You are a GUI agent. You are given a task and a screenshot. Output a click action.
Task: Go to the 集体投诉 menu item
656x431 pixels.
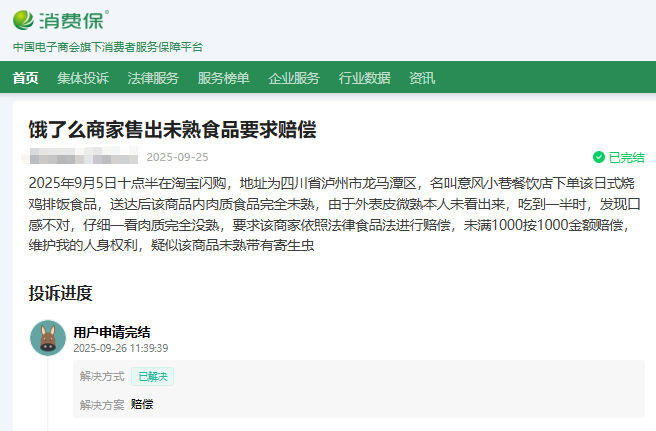click(83, 78)
